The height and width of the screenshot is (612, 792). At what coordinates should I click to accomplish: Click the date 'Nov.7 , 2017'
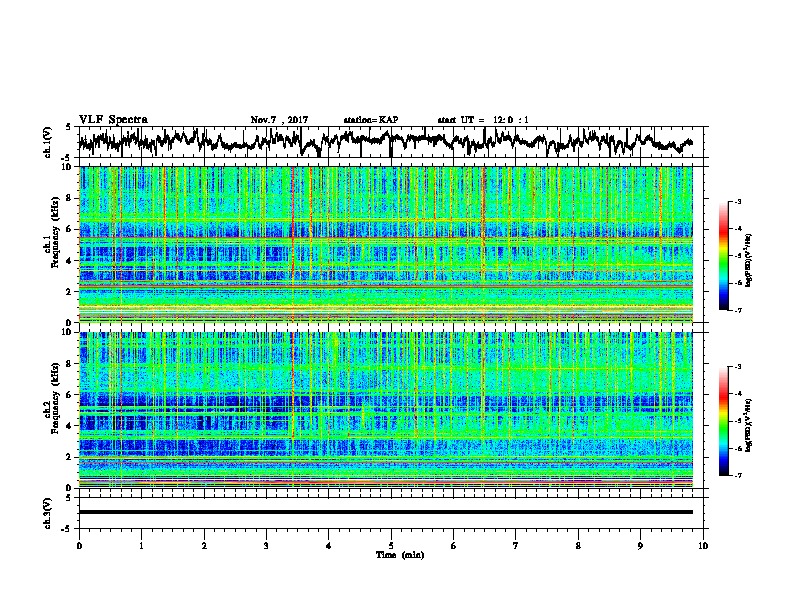pyautogui.click(x=279, y=120)
